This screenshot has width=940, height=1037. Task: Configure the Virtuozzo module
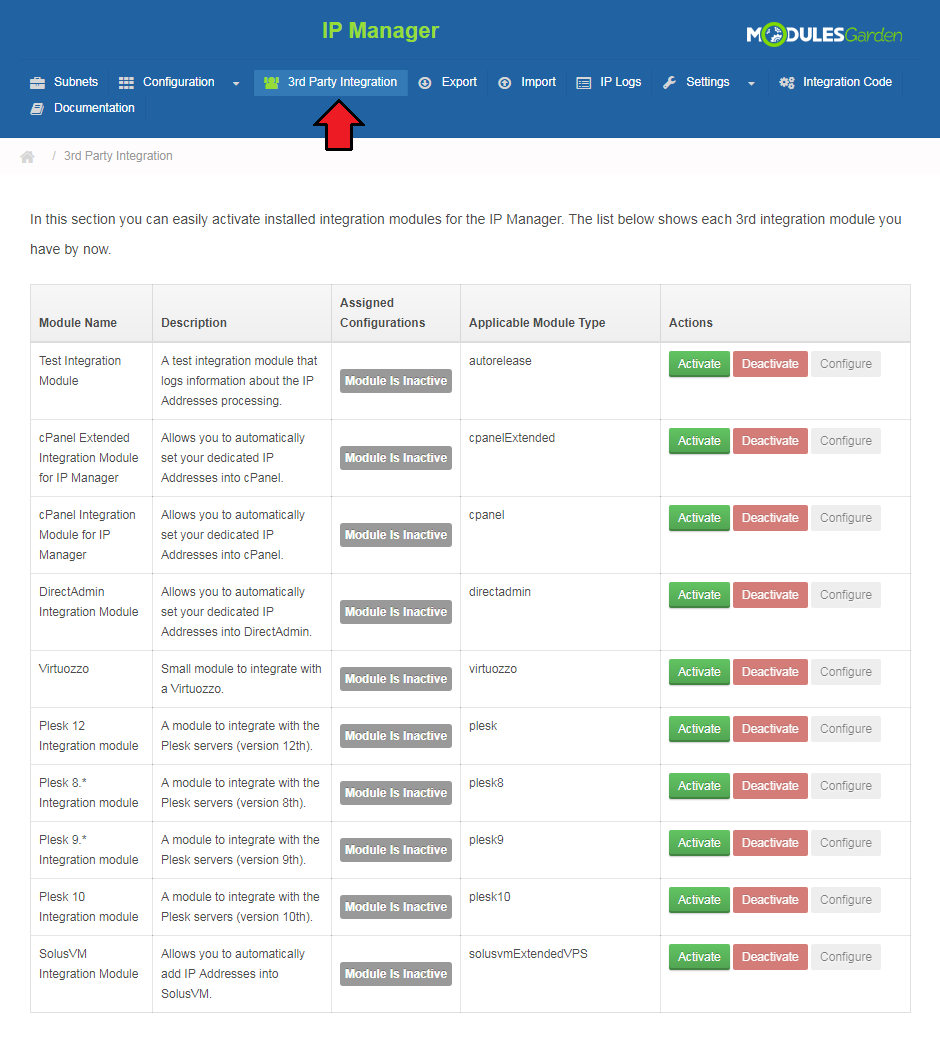point(845,672)
